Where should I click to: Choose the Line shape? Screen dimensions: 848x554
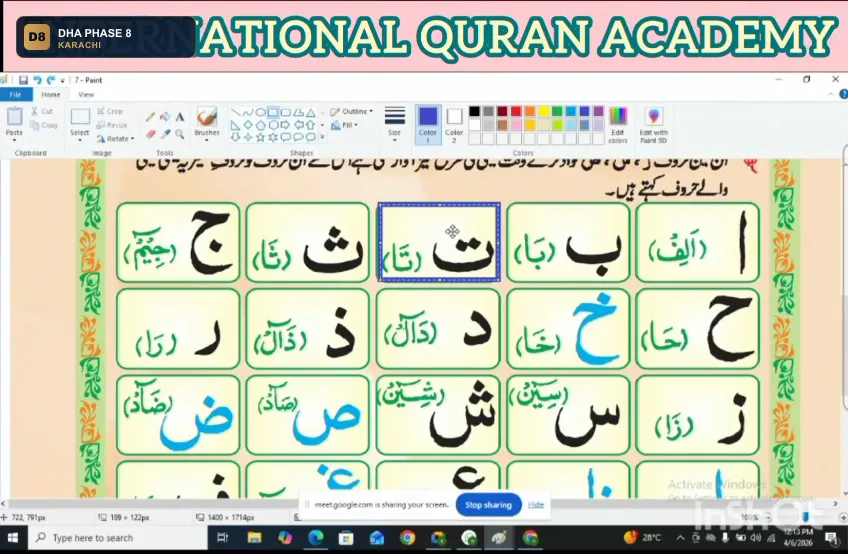(x=235, y=113)
